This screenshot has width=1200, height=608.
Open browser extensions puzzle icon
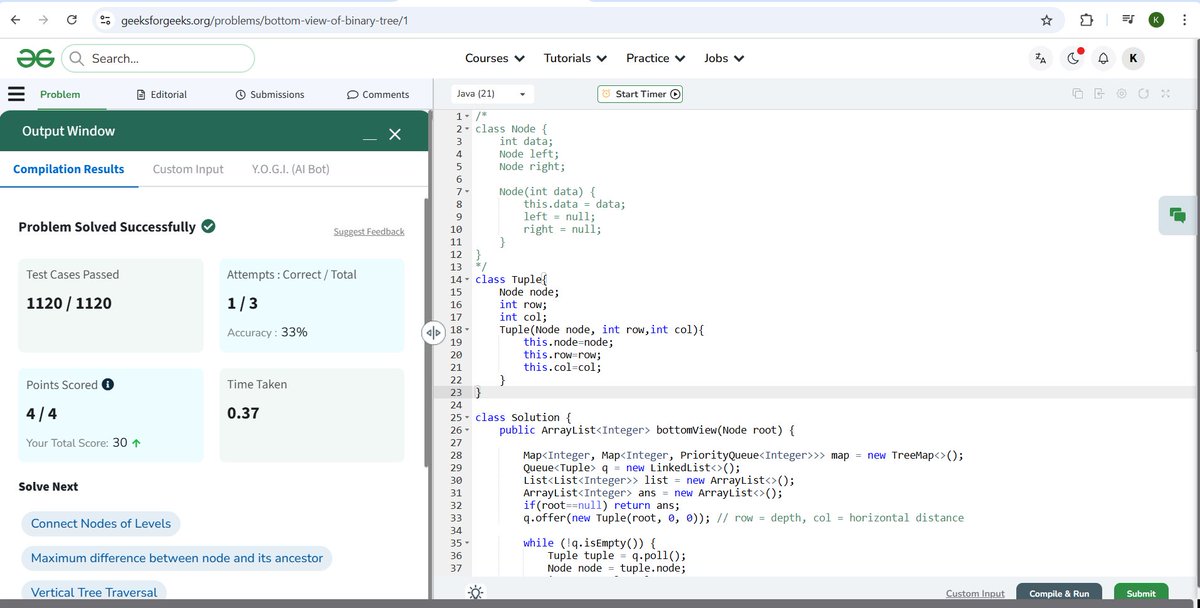(x=1086, y=20)
